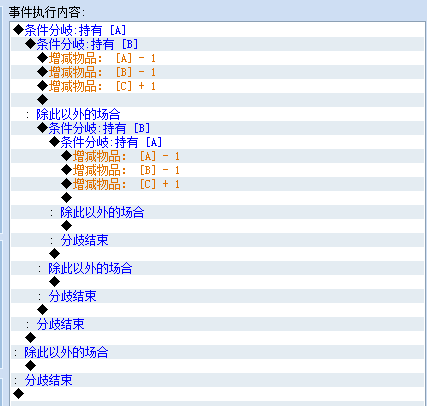
Task: Select the innermost 条件分歧:持有 [A] command
Action: click(217, 142)
